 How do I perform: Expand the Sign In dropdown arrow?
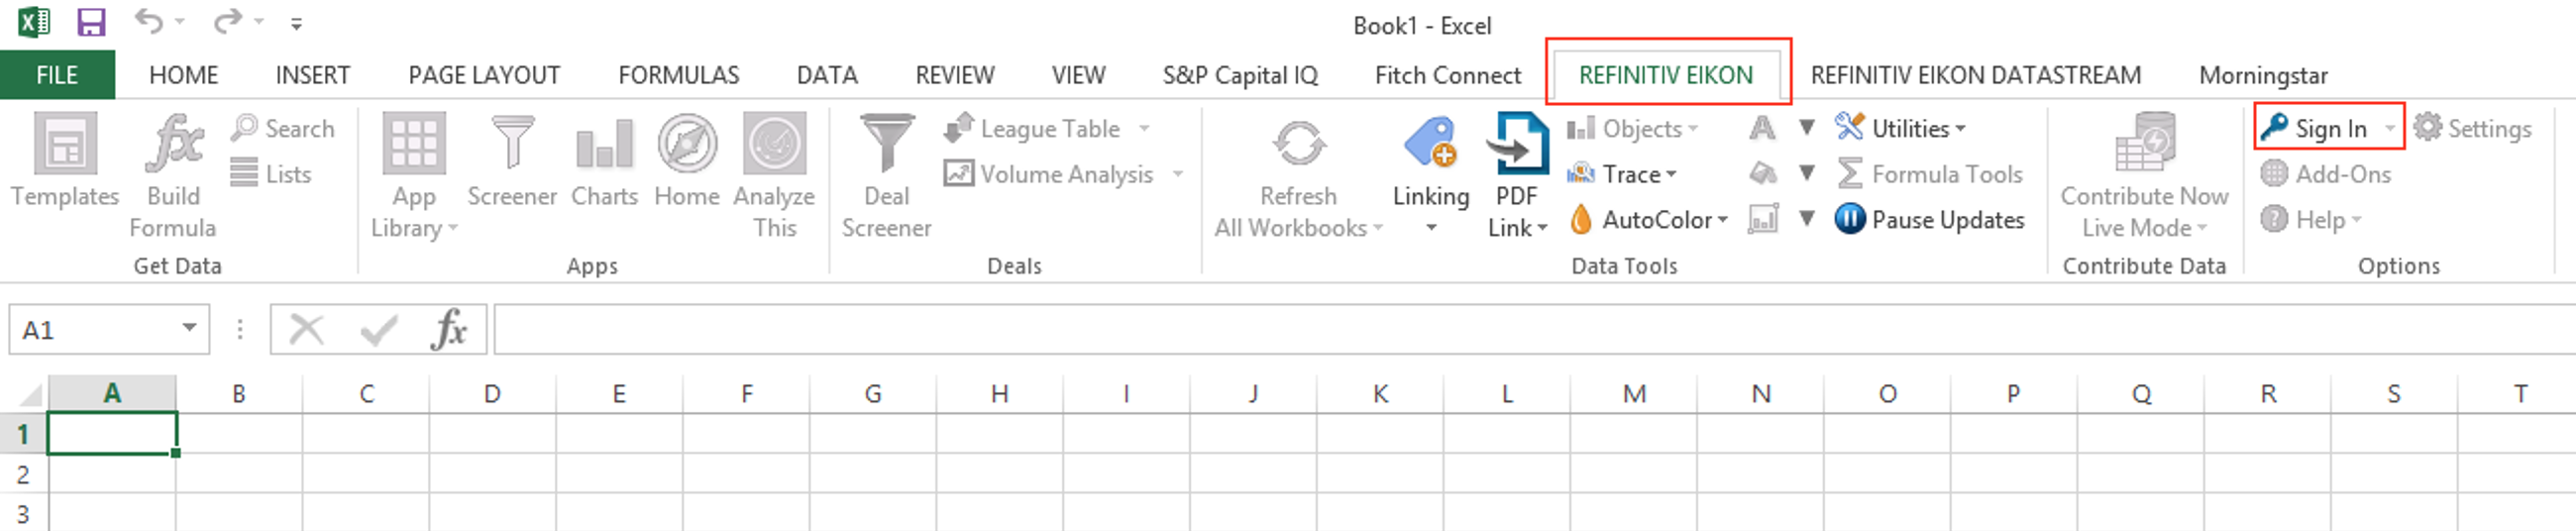click(2389, 128)
